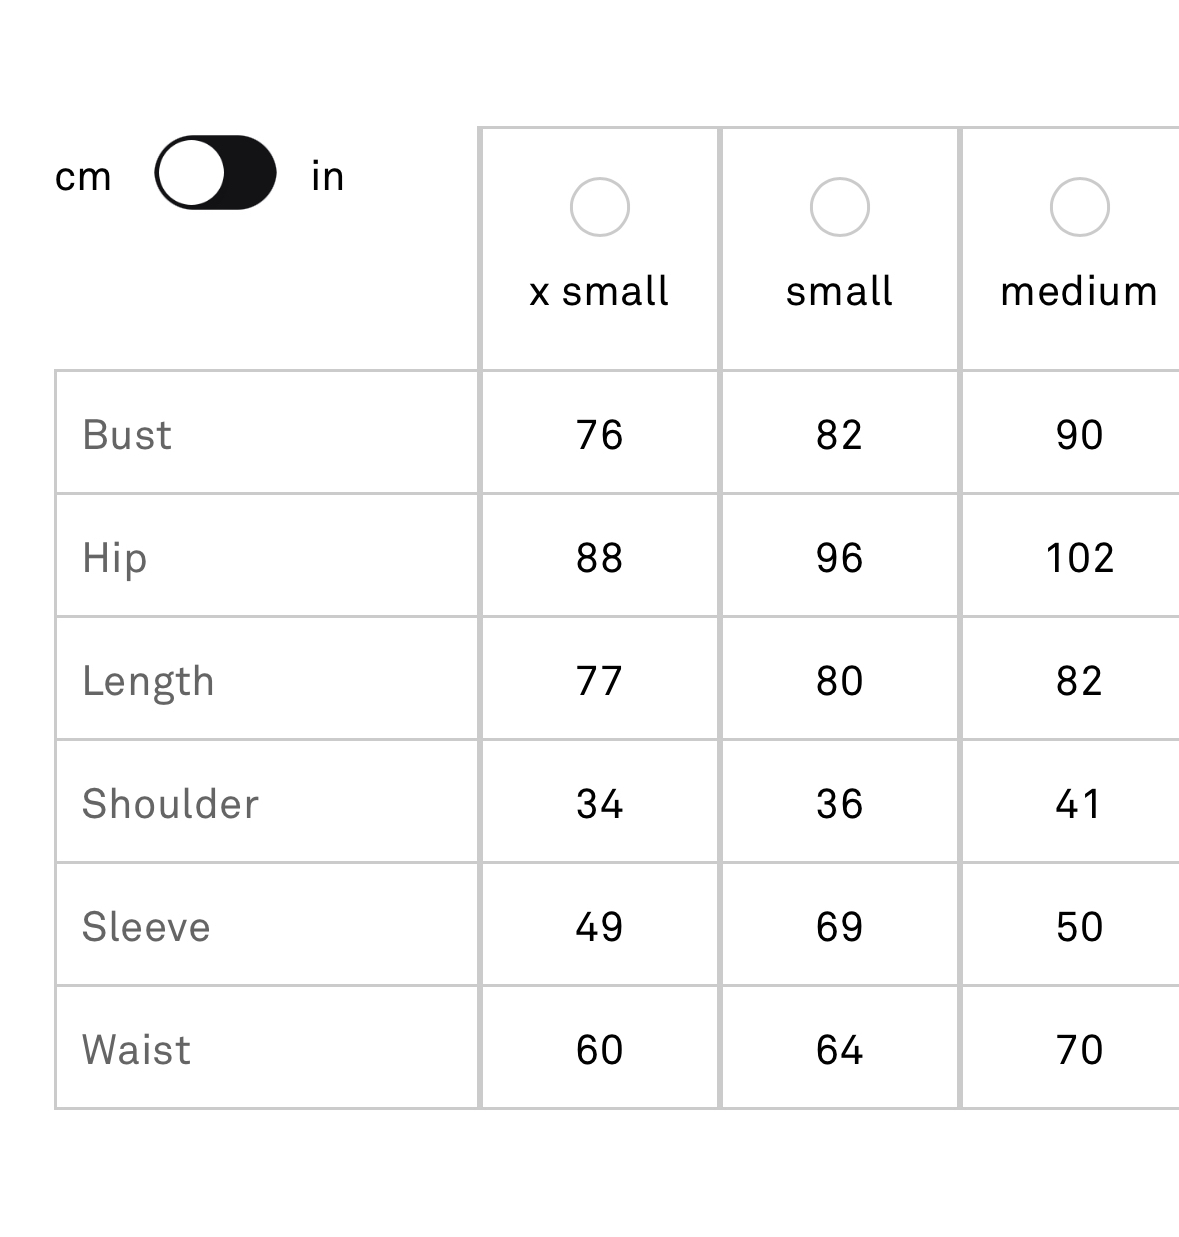
Task: Select the small size radio button
Action: click(839, 207)
